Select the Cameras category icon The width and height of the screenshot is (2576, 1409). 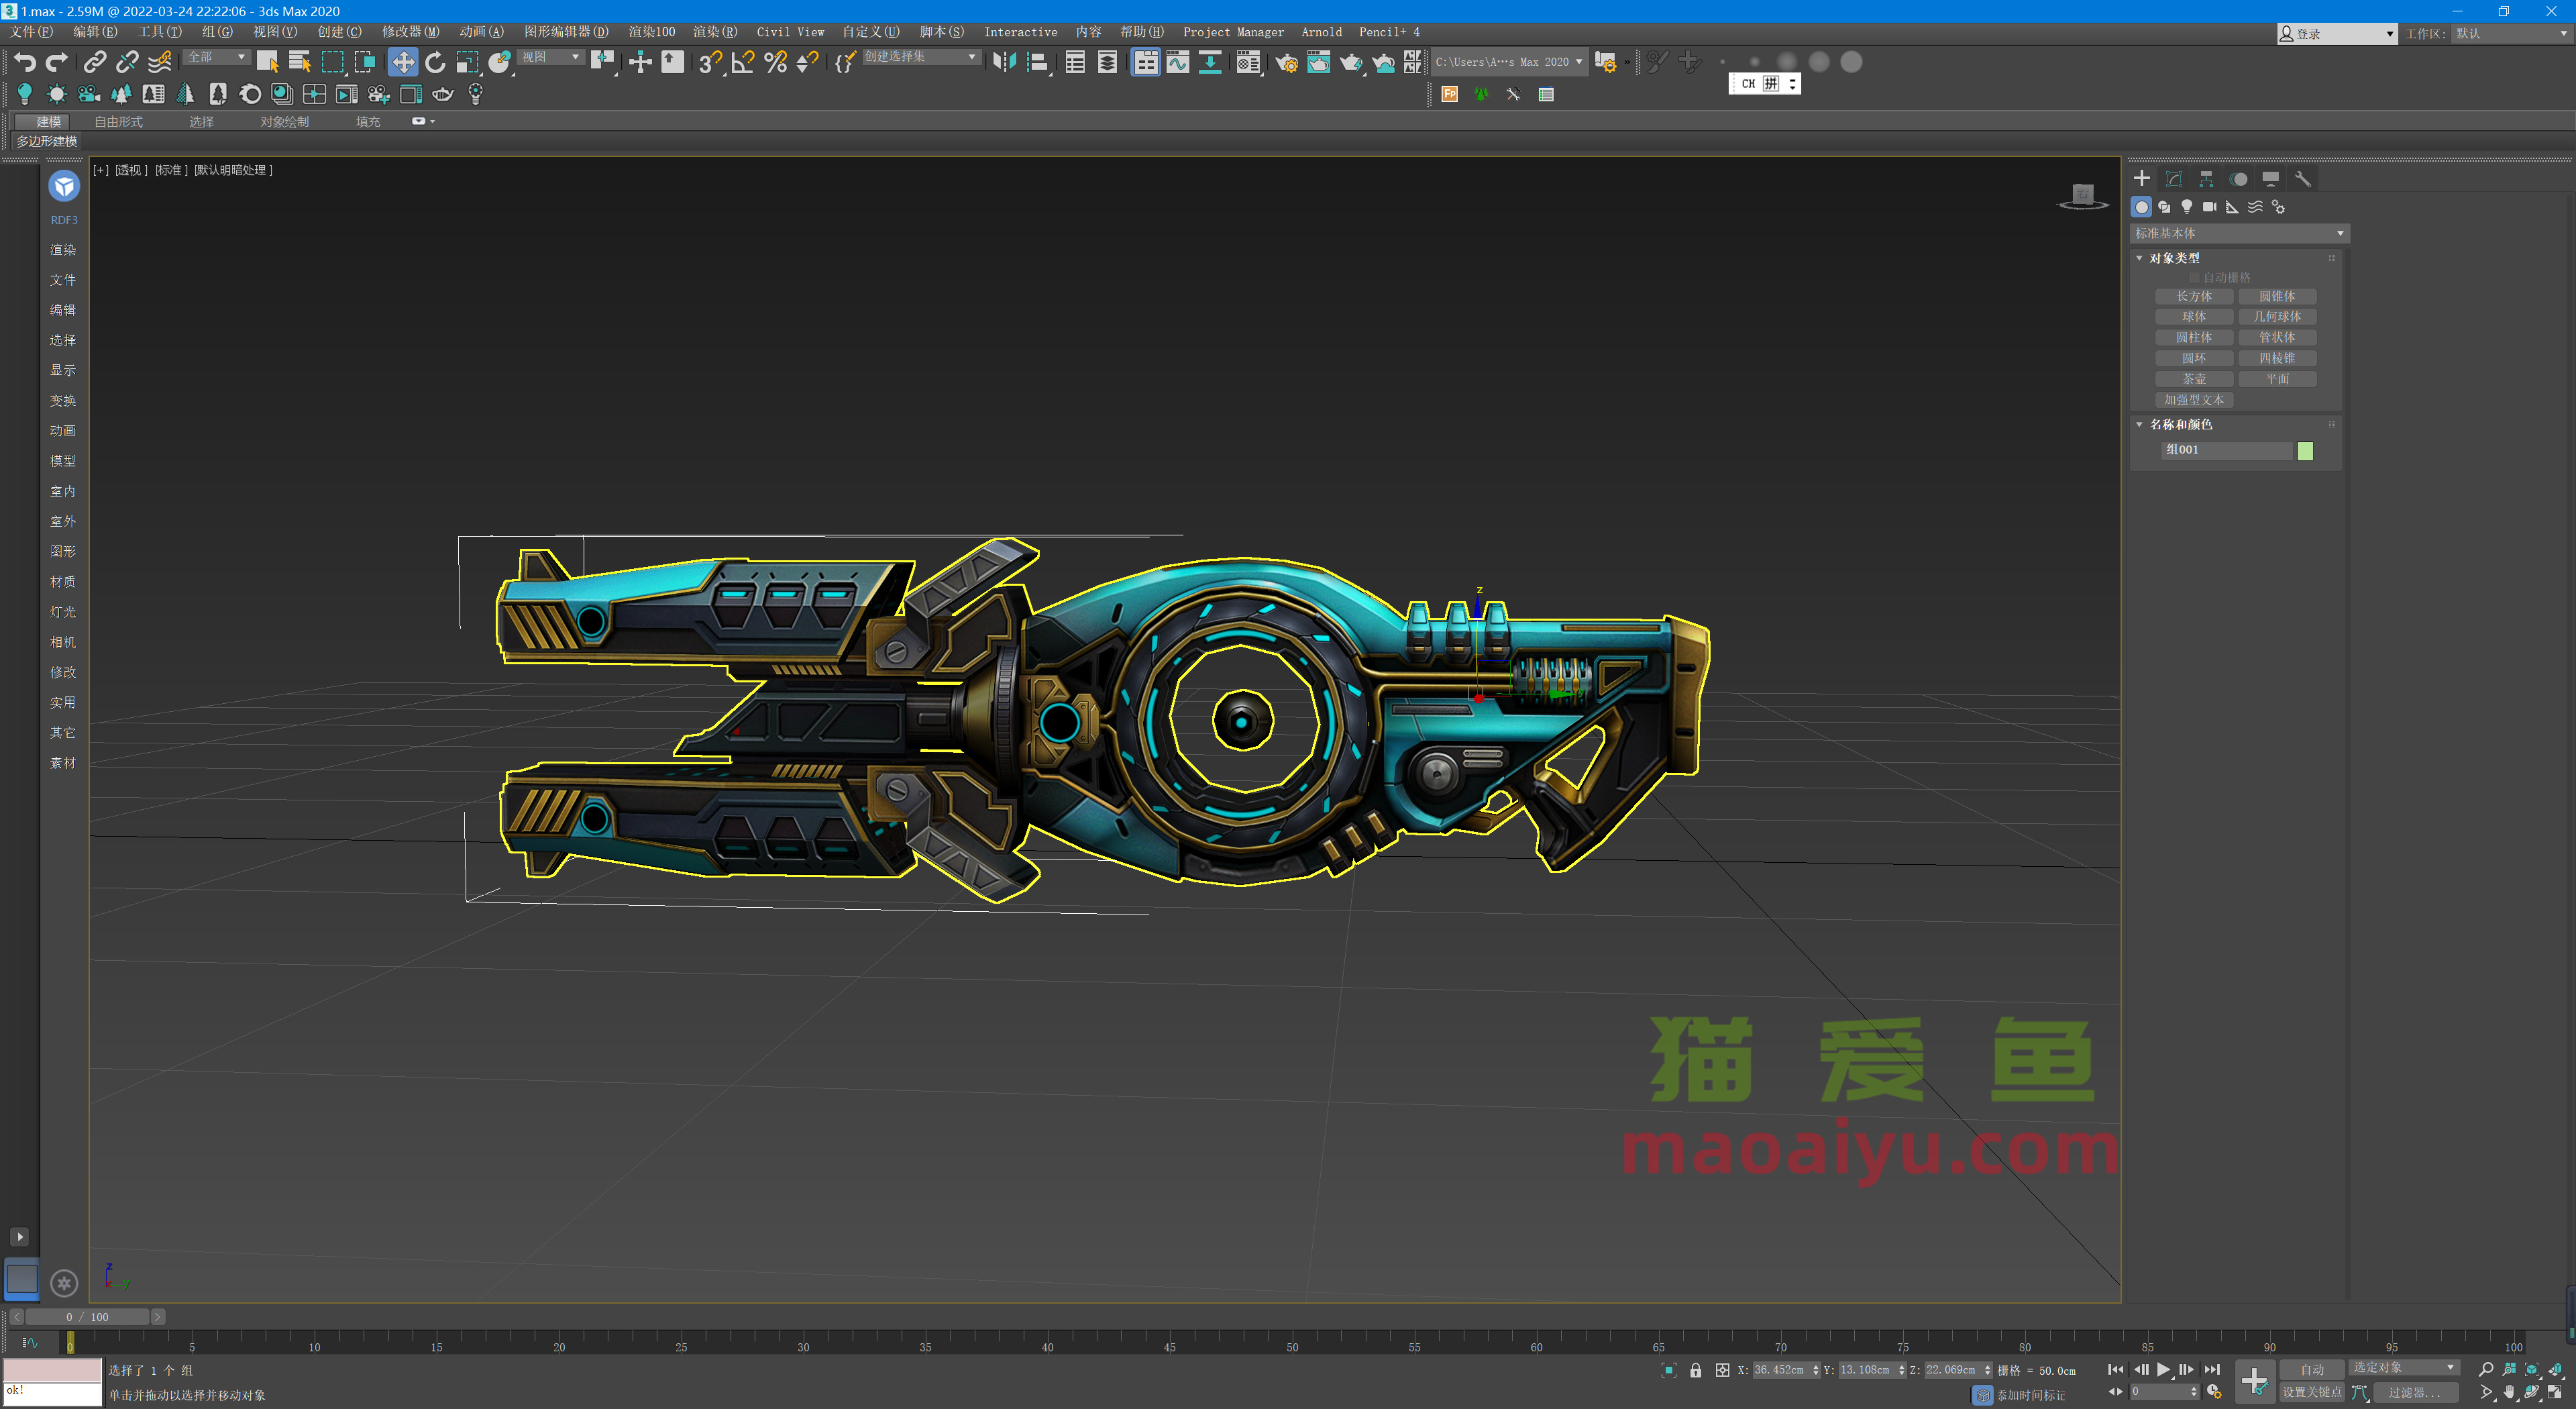(x=2209, y=207)
